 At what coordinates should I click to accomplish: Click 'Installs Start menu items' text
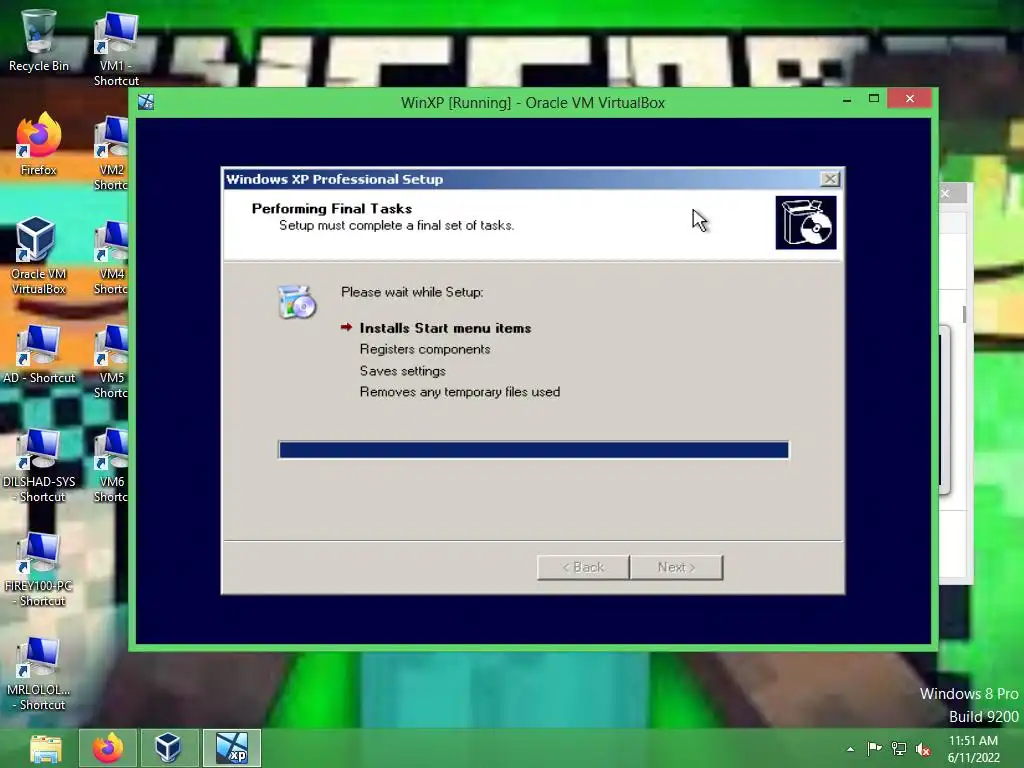(445, 328)
